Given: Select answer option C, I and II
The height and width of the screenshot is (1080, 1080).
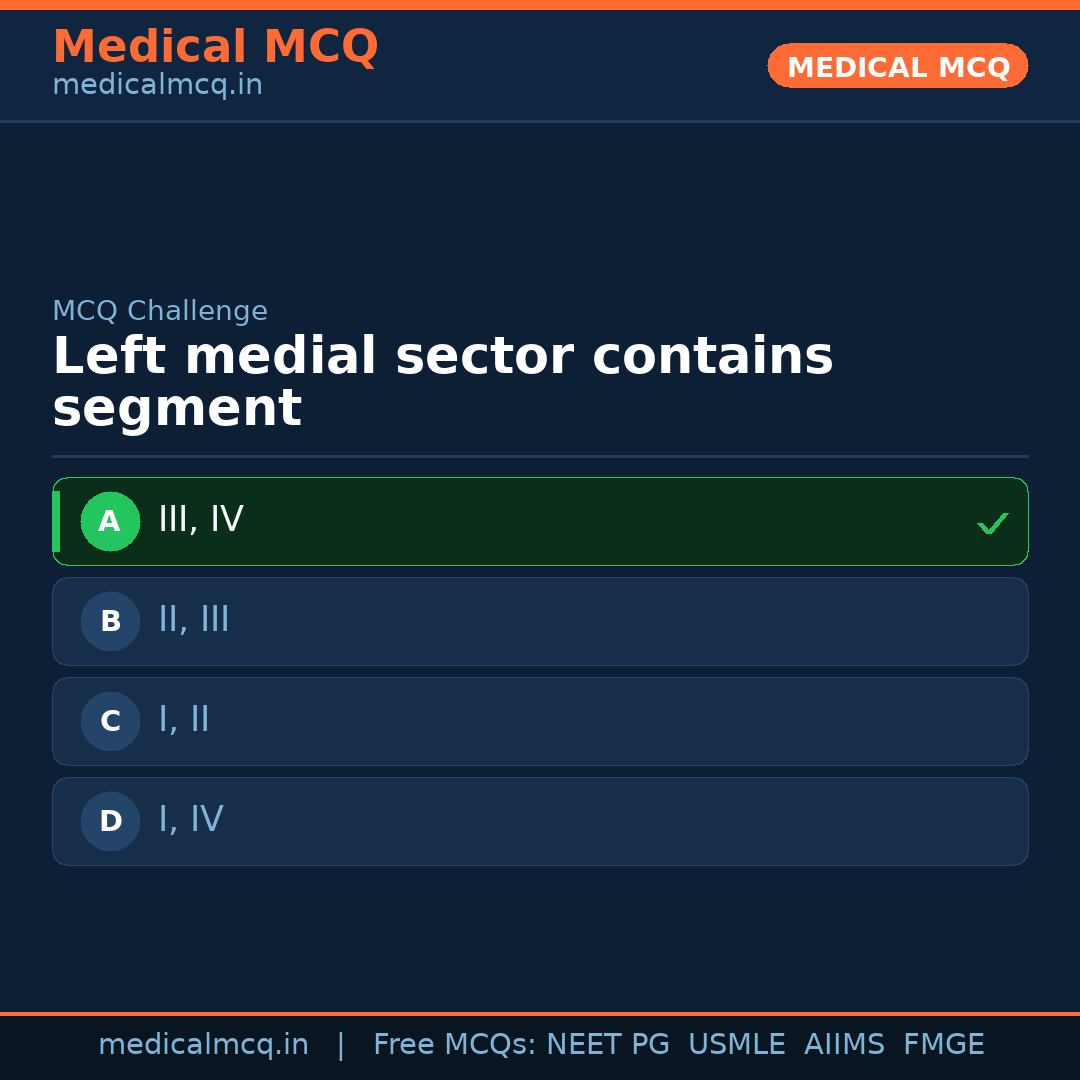Looking at the screenshot, I should (x=540, y=721).
